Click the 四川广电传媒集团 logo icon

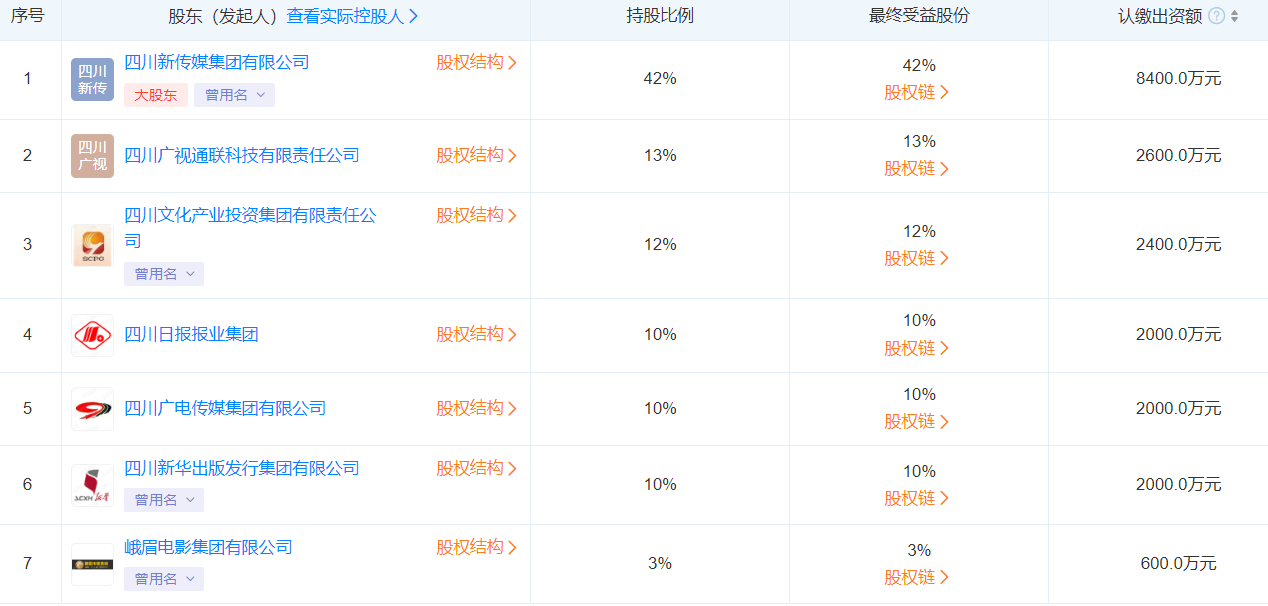(92, 408)
